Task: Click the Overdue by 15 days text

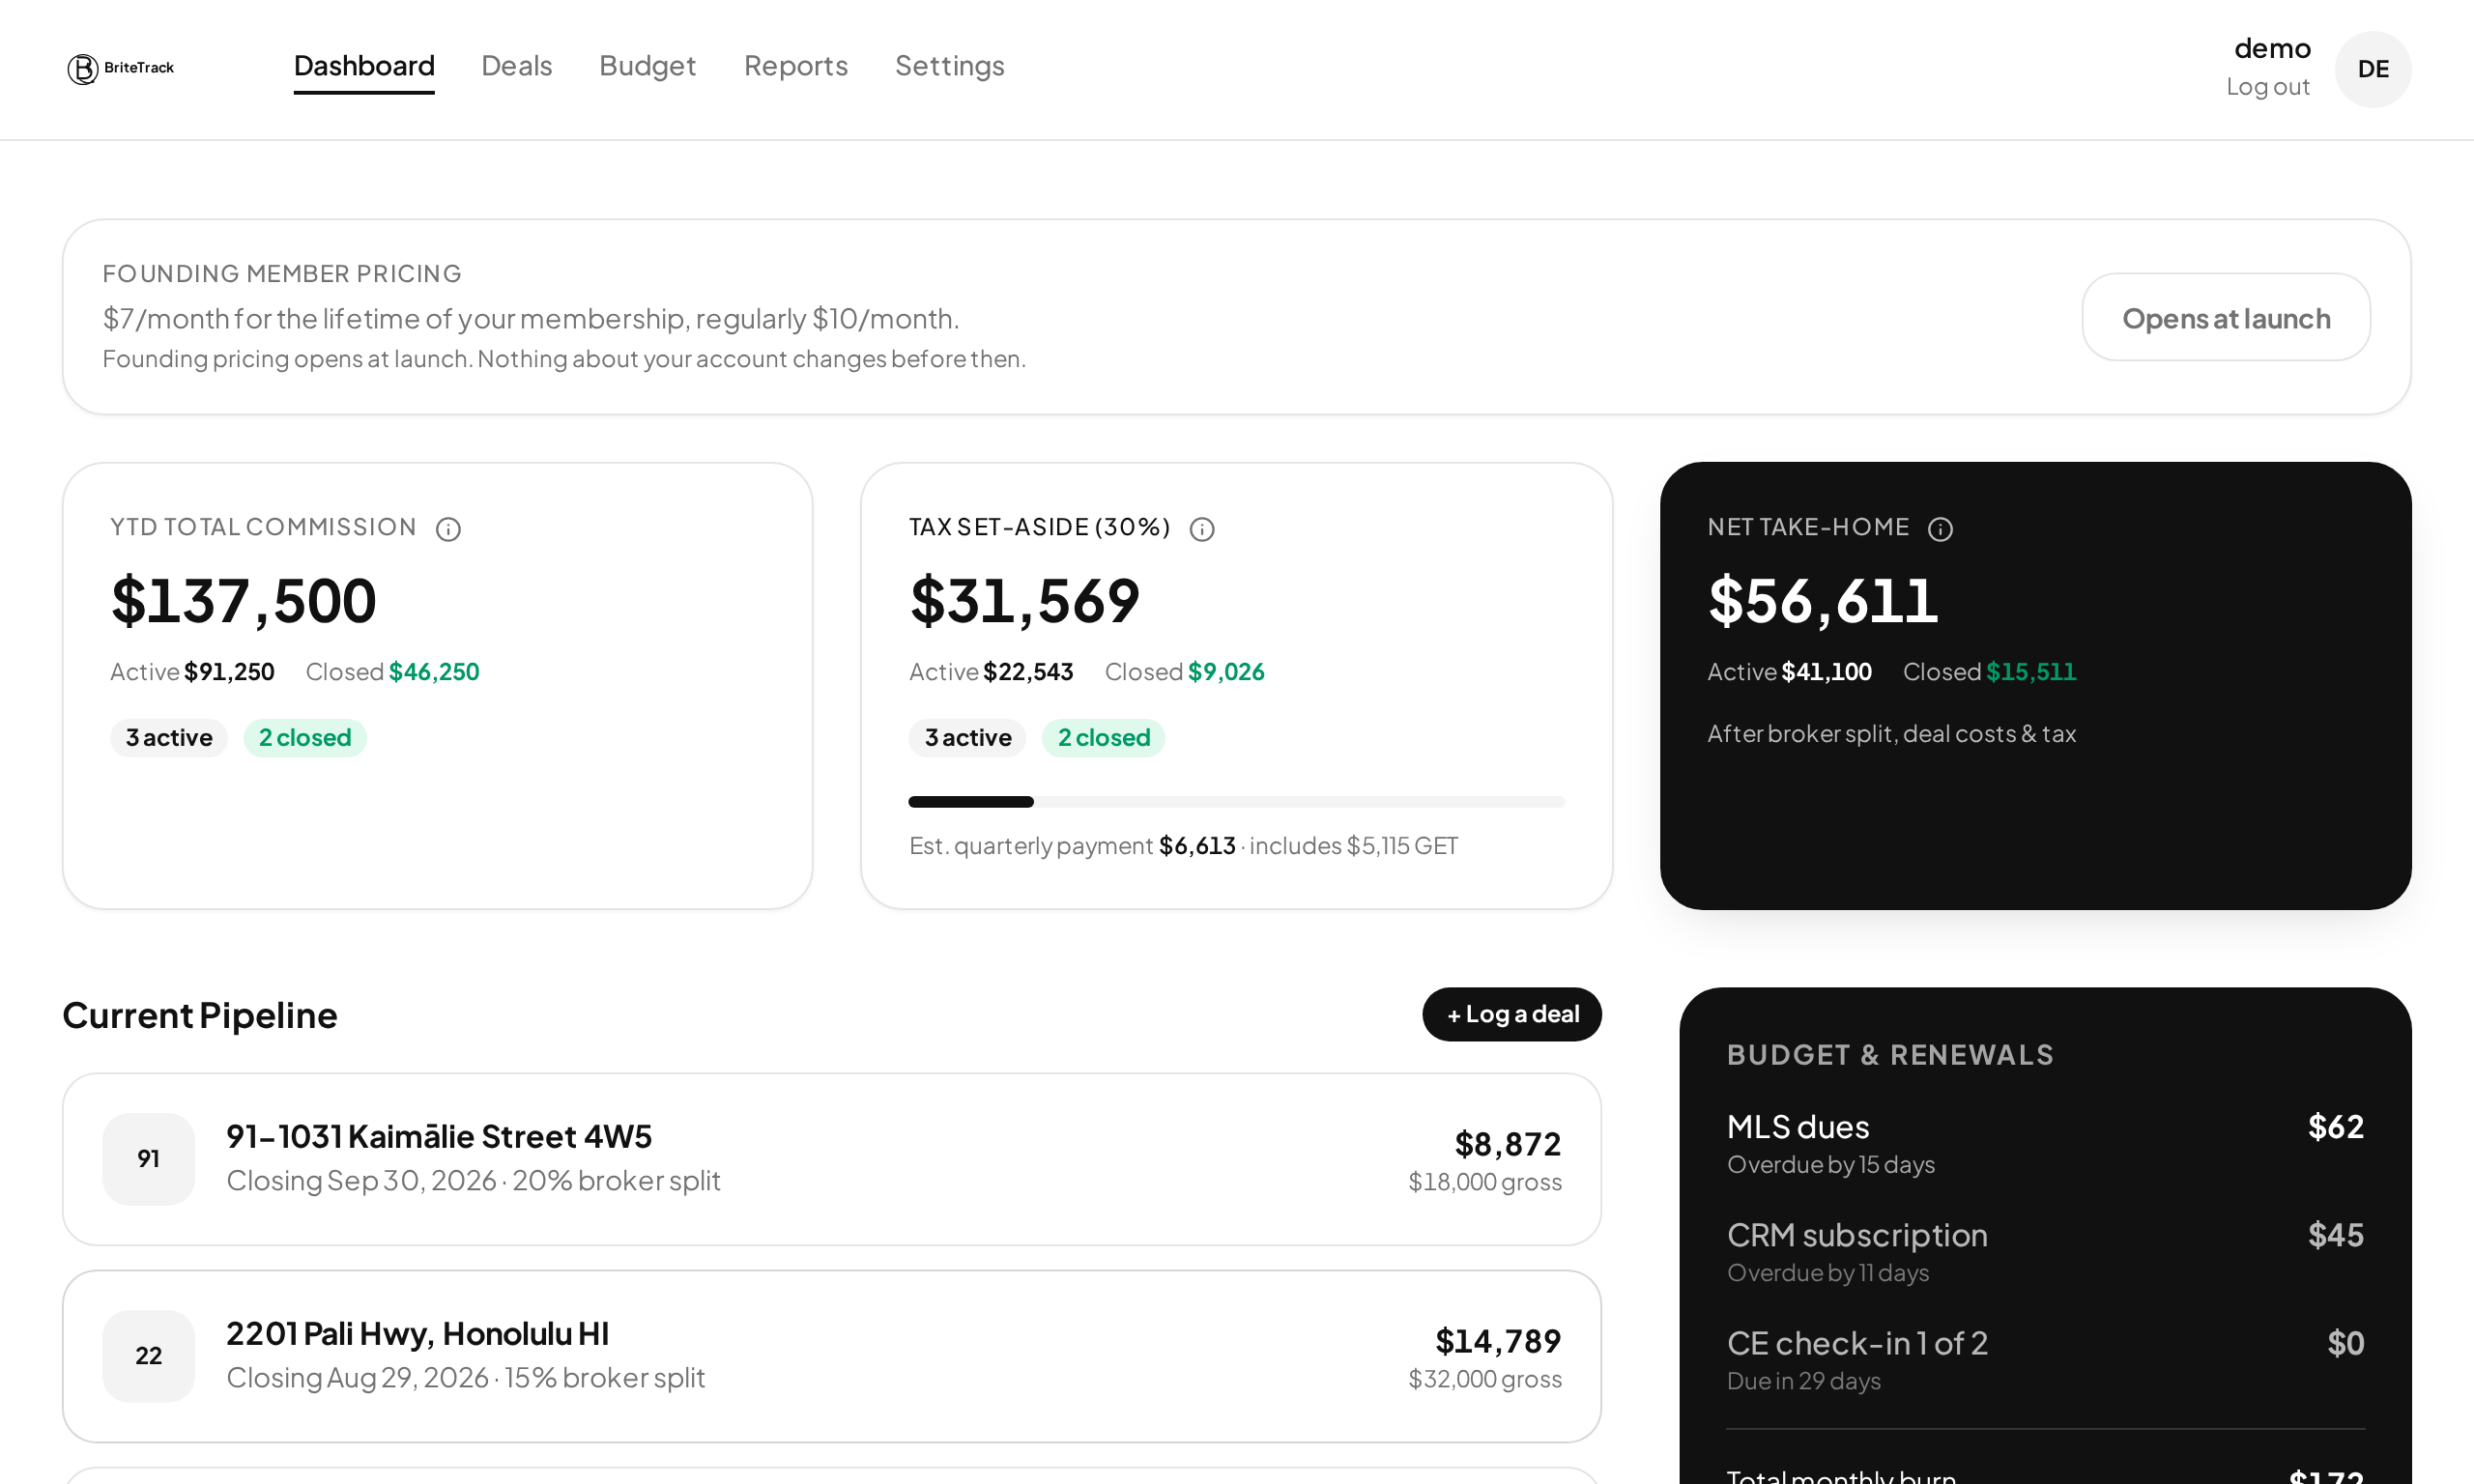Action: click(1831, 1165)
